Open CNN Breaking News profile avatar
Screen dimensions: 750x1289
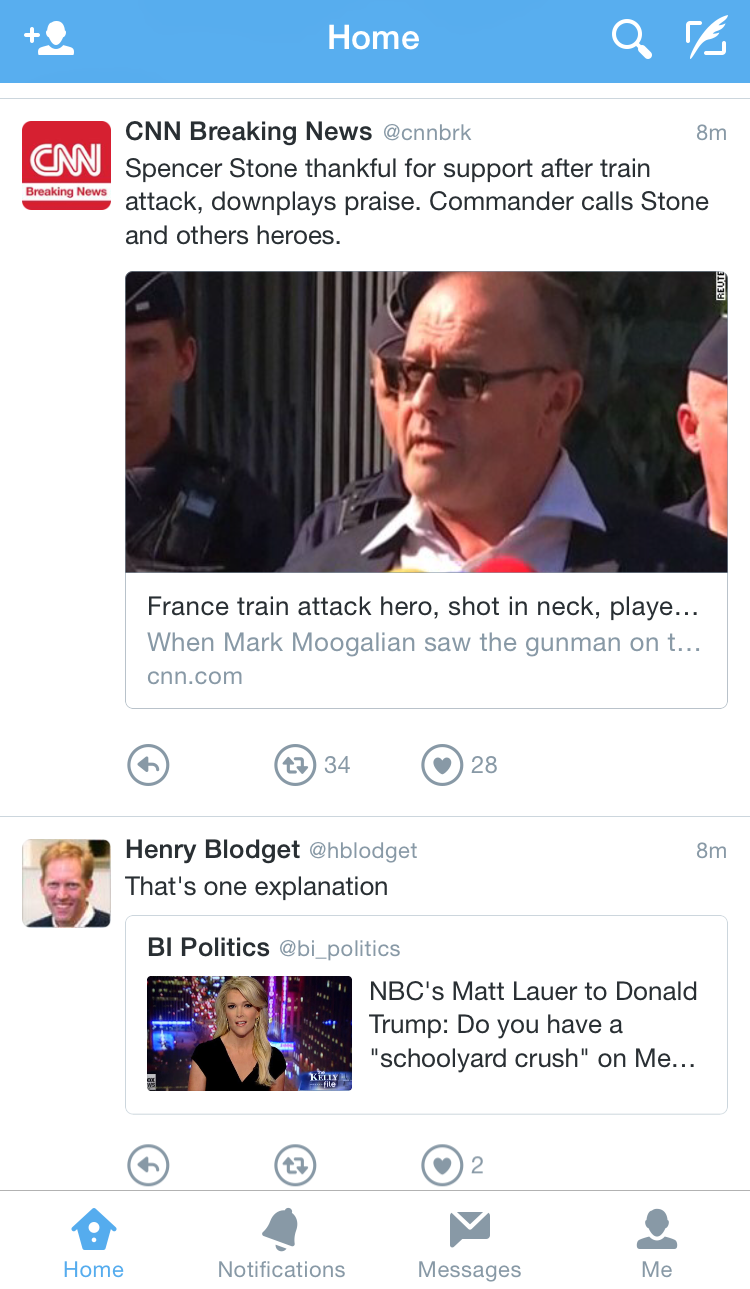point(66,165)
